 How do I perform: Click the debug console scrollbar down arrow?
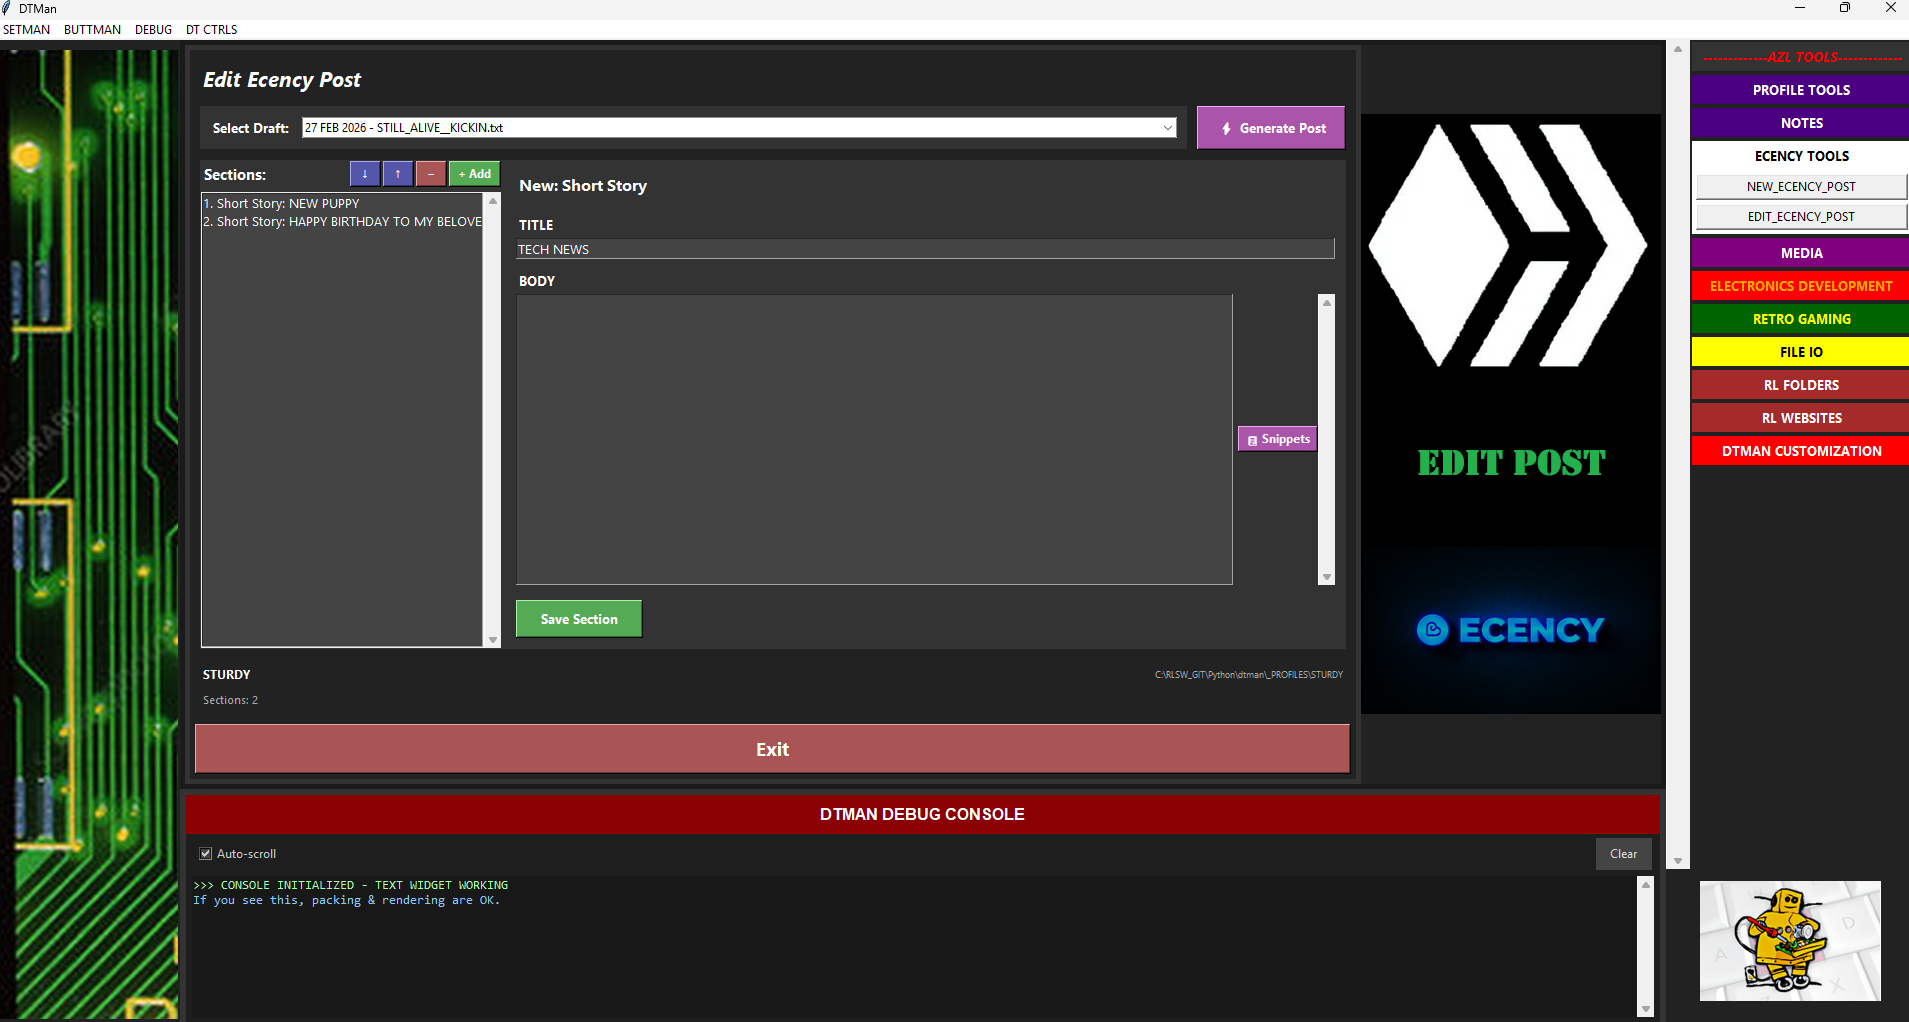point(1646,1009)
